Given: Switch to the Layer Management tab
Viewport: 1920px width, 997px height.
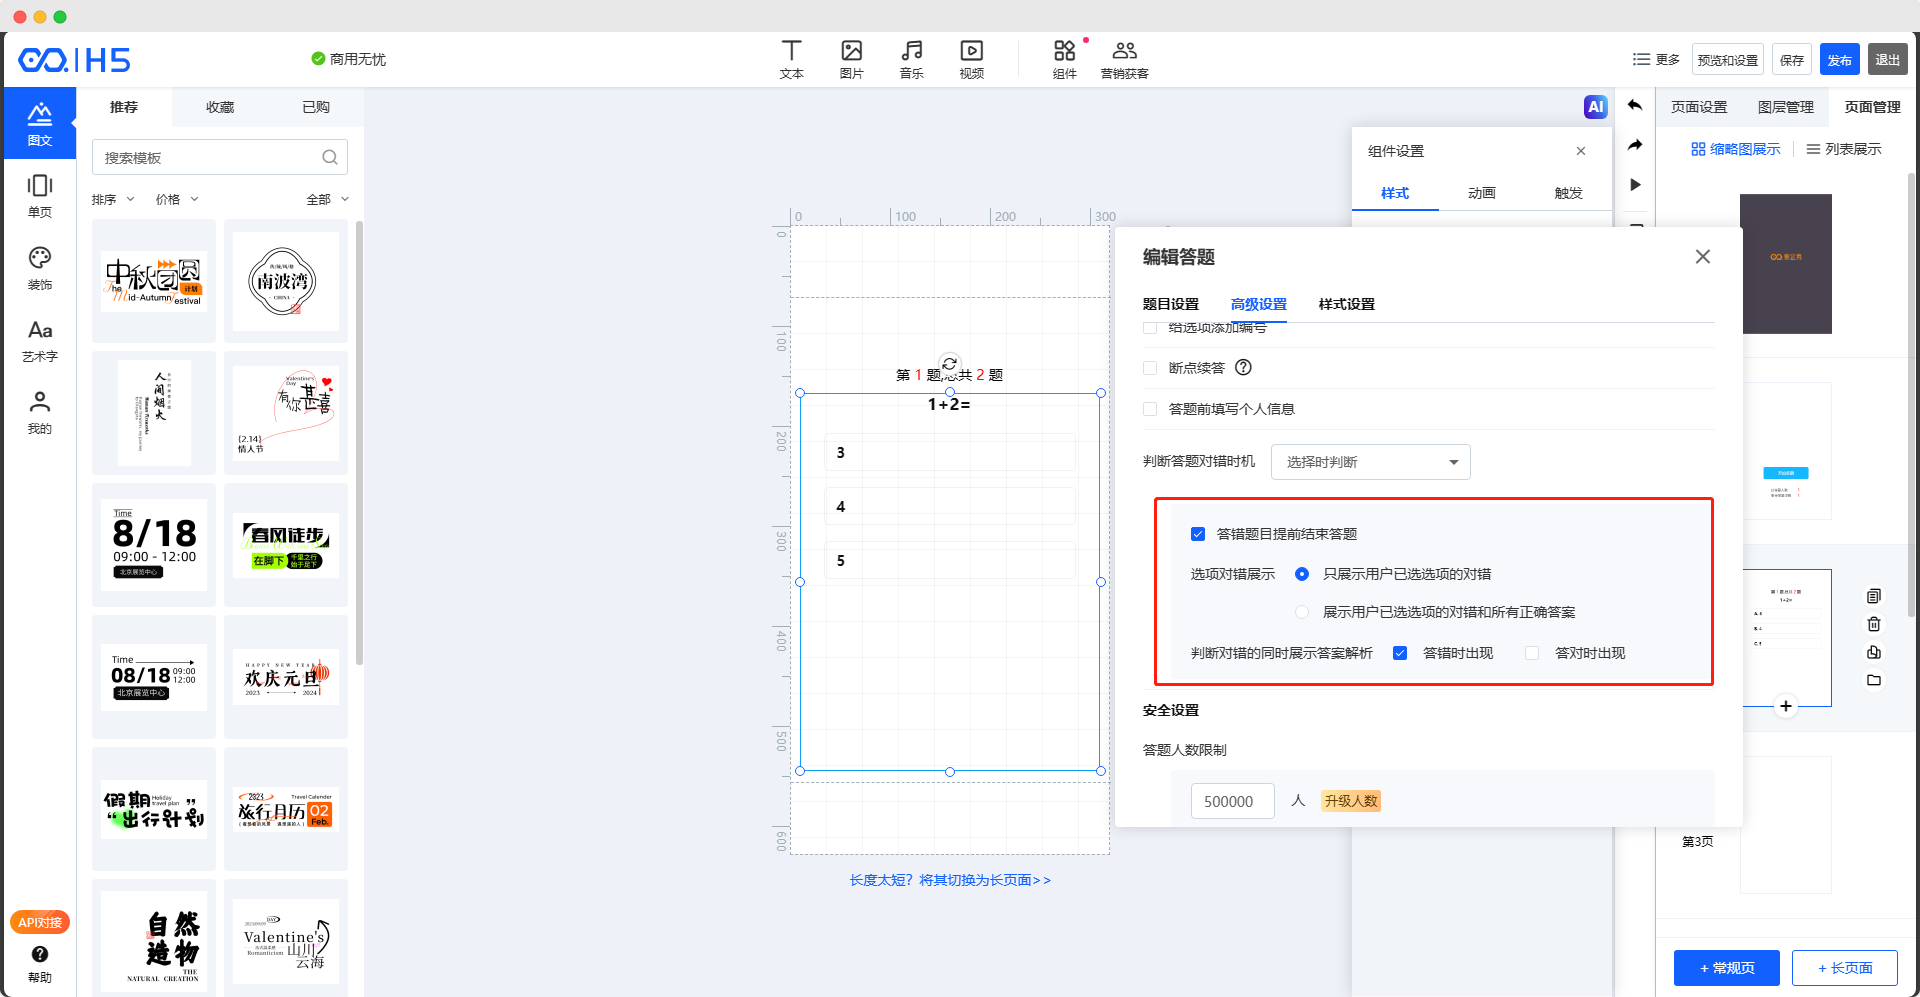Looking at the screenshot, I should [x=1785, y=107].
